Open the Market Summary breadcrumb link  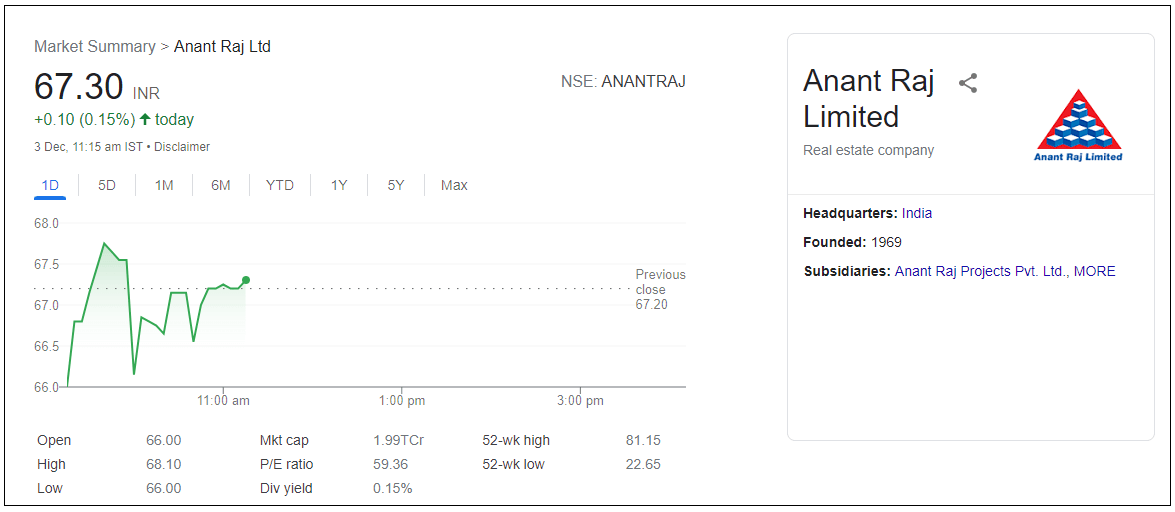pyautogui.click(x=95, y=47)
